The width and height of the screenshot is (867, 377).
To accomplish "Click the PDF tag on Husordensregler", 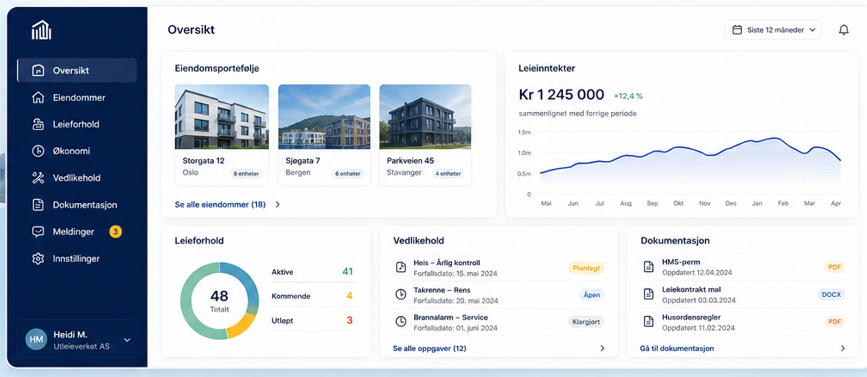I will click(x=834, y=321).
